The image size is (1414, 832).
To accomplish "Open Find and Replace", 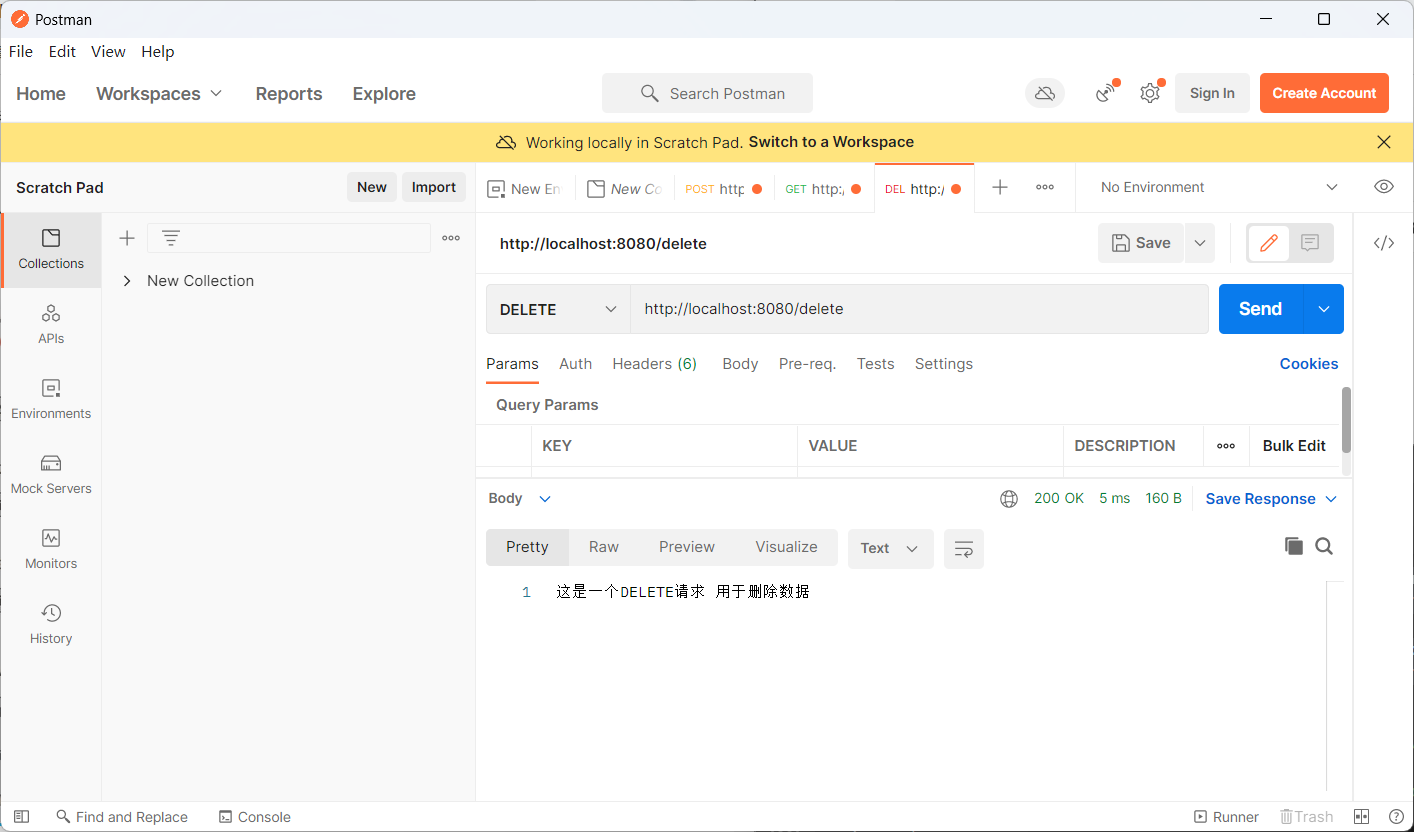I will pyautogui.click(x=122, y=817).
